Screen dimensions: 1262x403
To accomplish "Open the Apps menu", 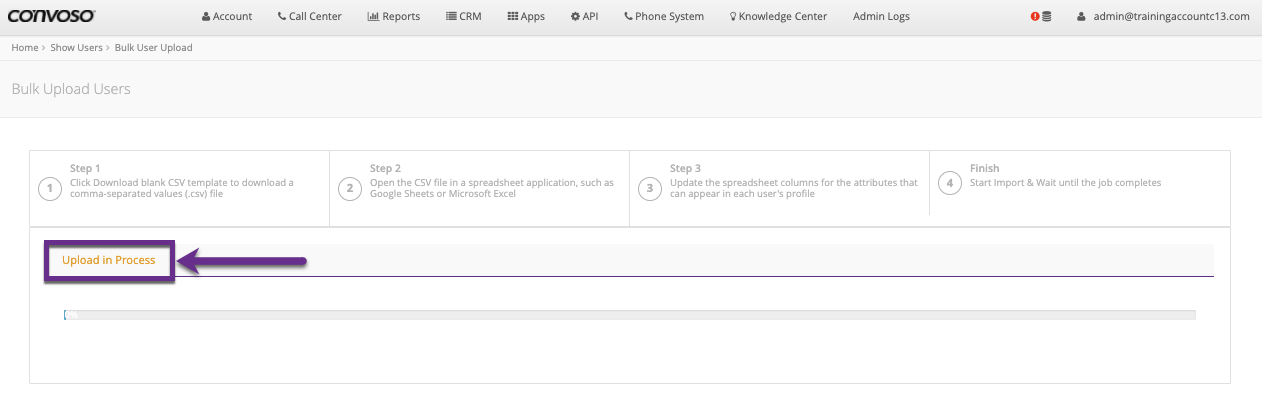I will pos(526,17).
